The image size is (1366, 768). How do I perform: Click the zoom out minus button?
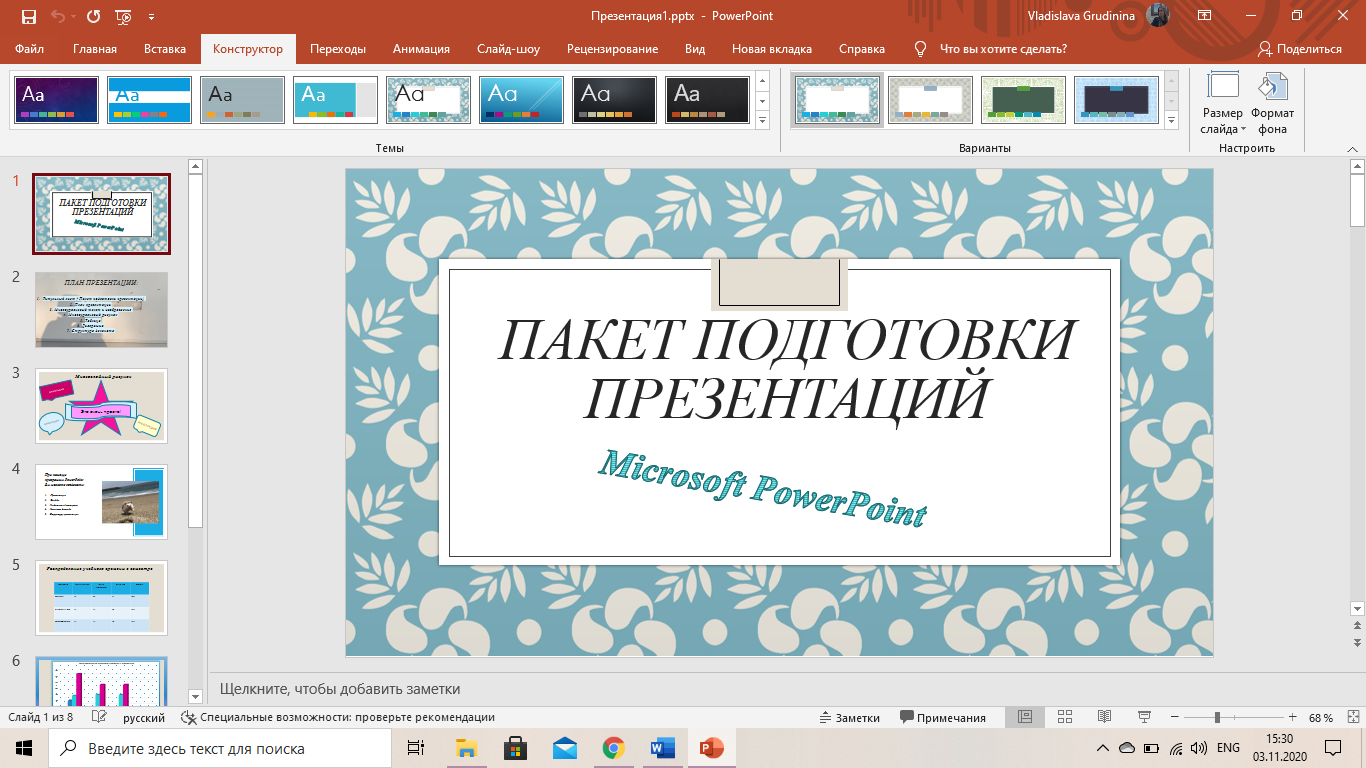click(1173, 717)
